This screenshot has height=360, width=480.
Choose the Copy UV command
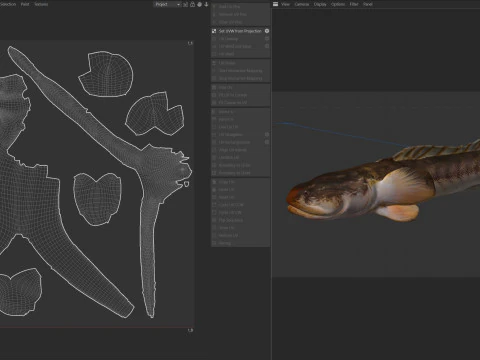coord(227,182)
